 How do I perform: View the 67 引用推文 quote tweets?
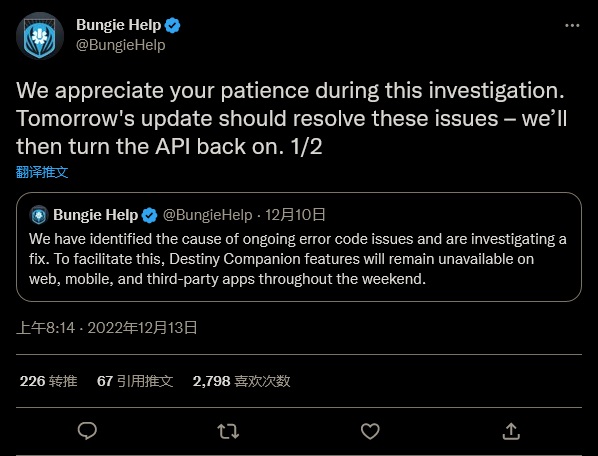pyautogui.click(x=135, y=381)
